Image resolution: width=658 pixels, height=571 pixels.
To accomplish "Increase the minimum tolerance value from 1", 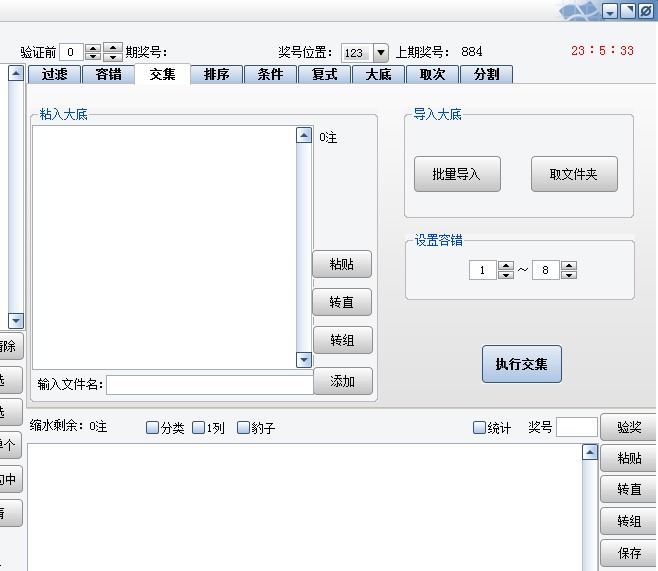I will [x=506, y=266].
